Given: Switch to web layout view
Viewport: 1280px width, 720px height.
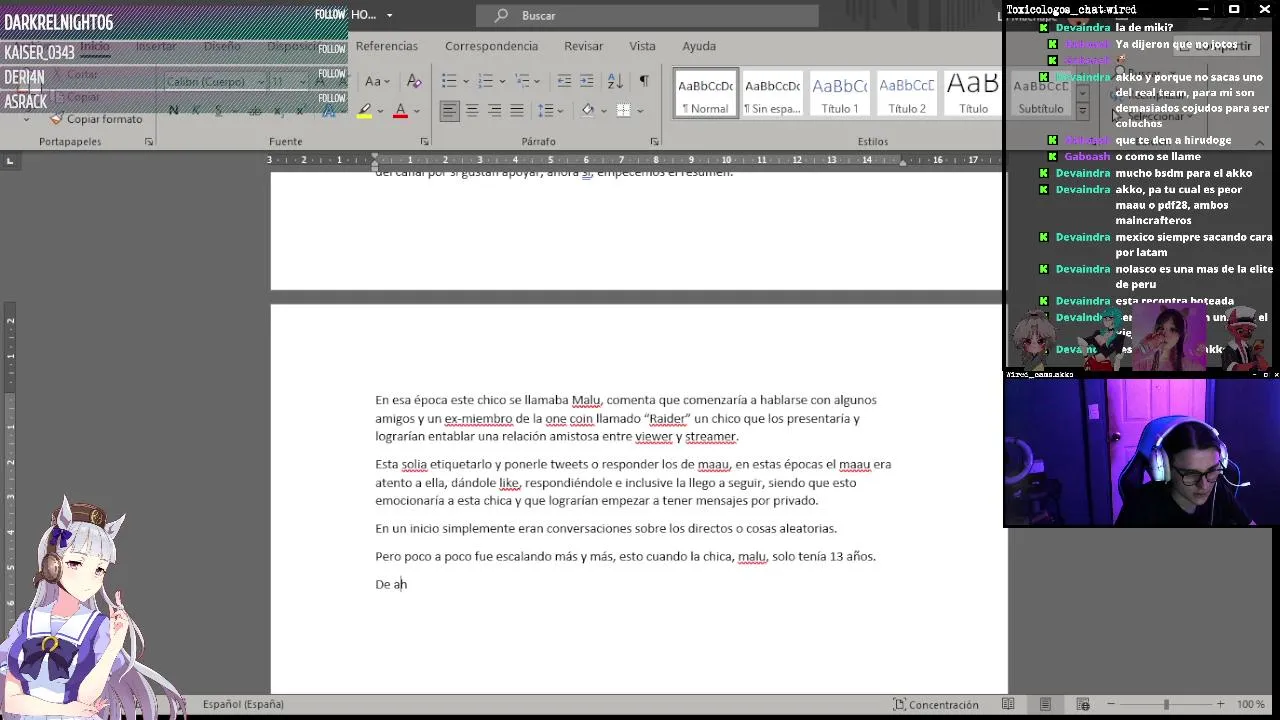Looking at the screenshot, I should click(1081, 704).
